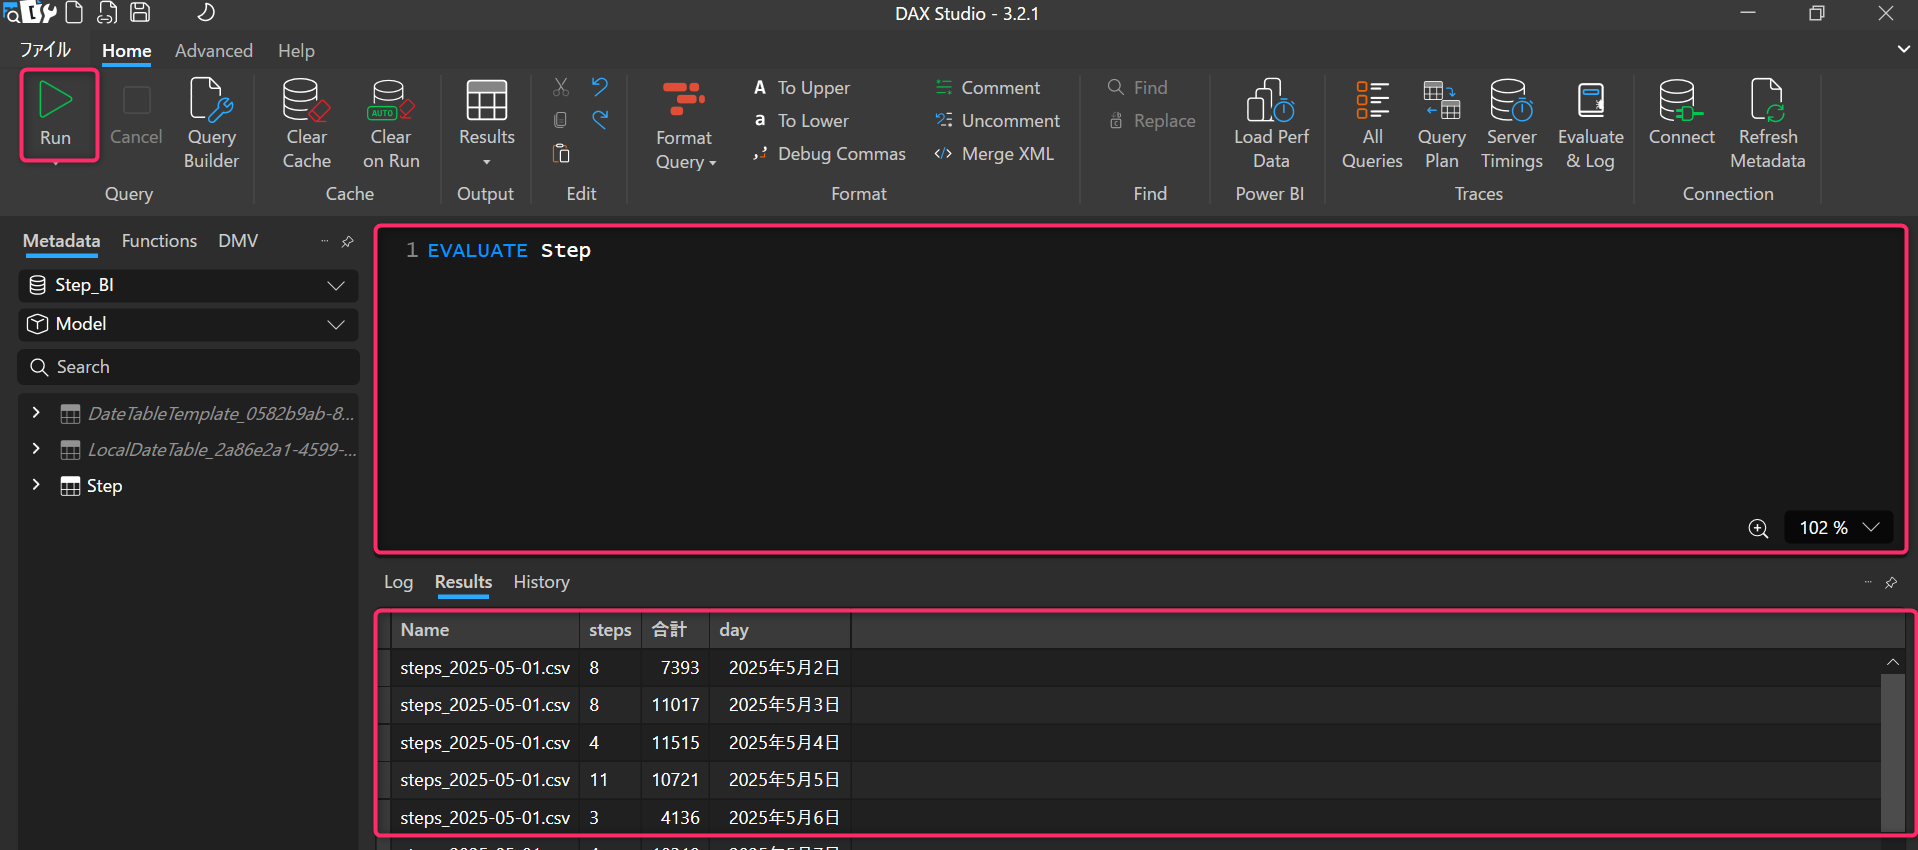This screenshot has height=850, width=1918.
Task: Click the Name column header
Action: tap(485, 630)
